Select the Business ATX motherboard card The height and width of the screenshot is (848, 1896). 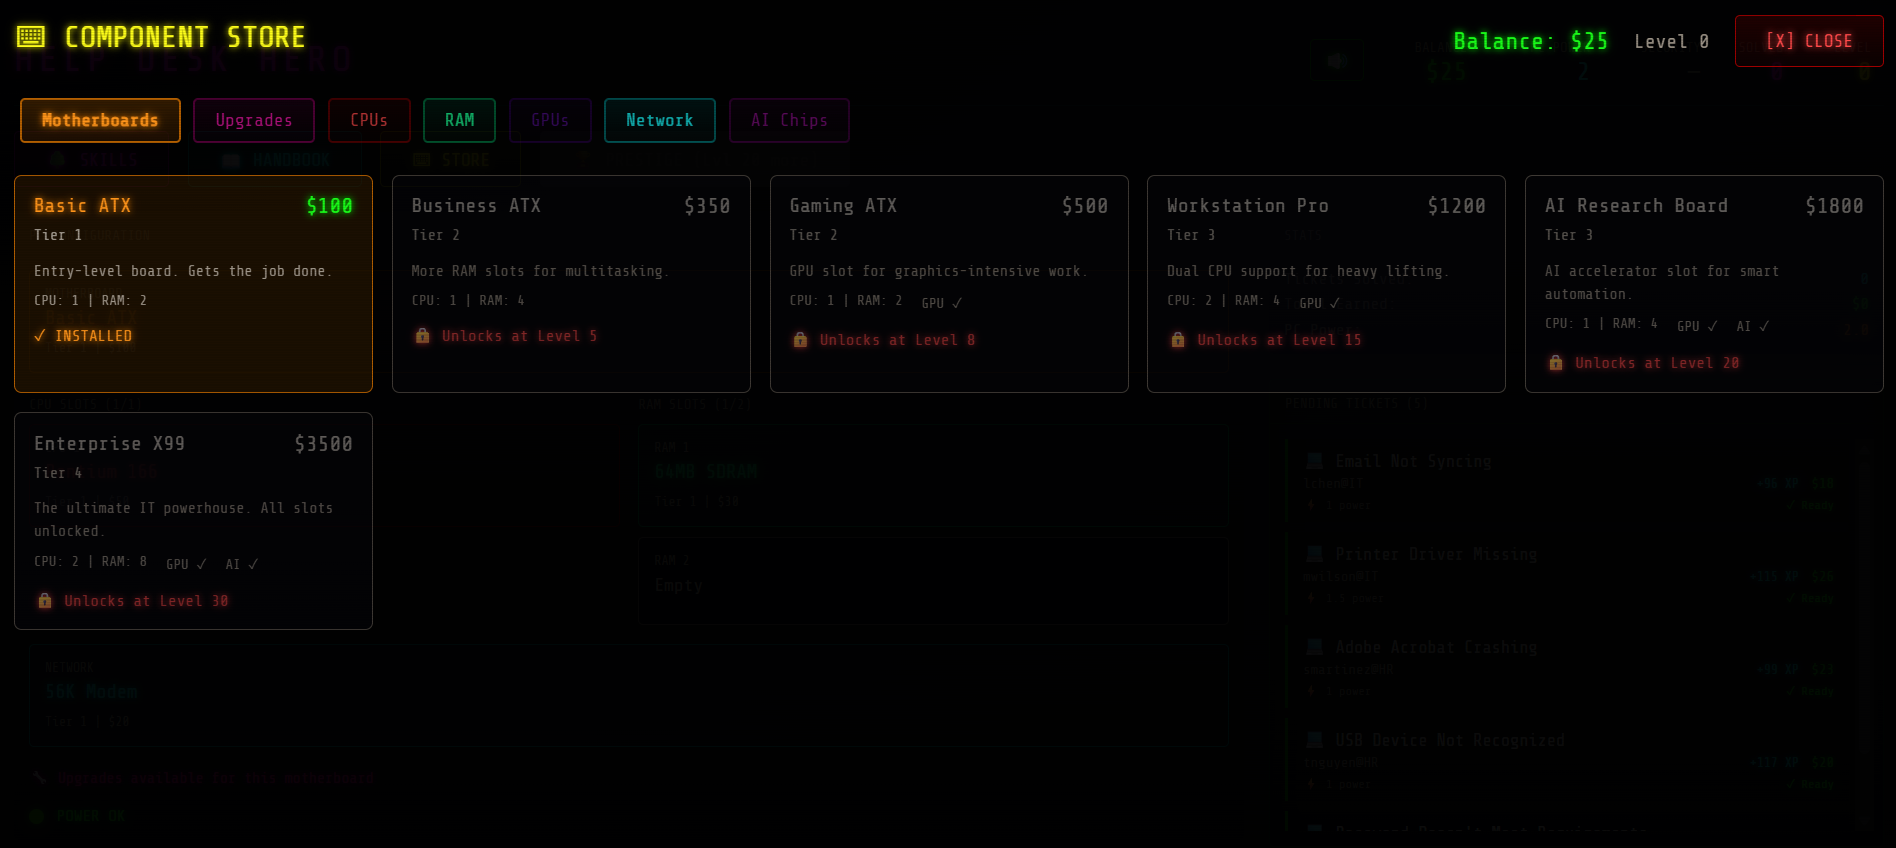pyautogui.click(x=571, y=284)
